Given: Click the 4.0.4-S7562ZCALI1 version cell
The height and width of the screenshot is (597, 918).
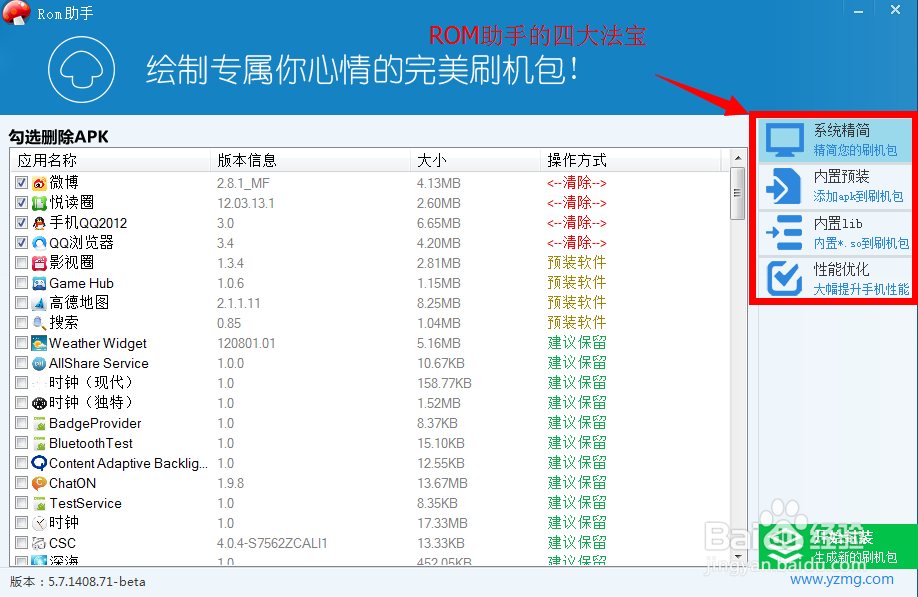Looking at the screenshot, I should tap(272, 543).
